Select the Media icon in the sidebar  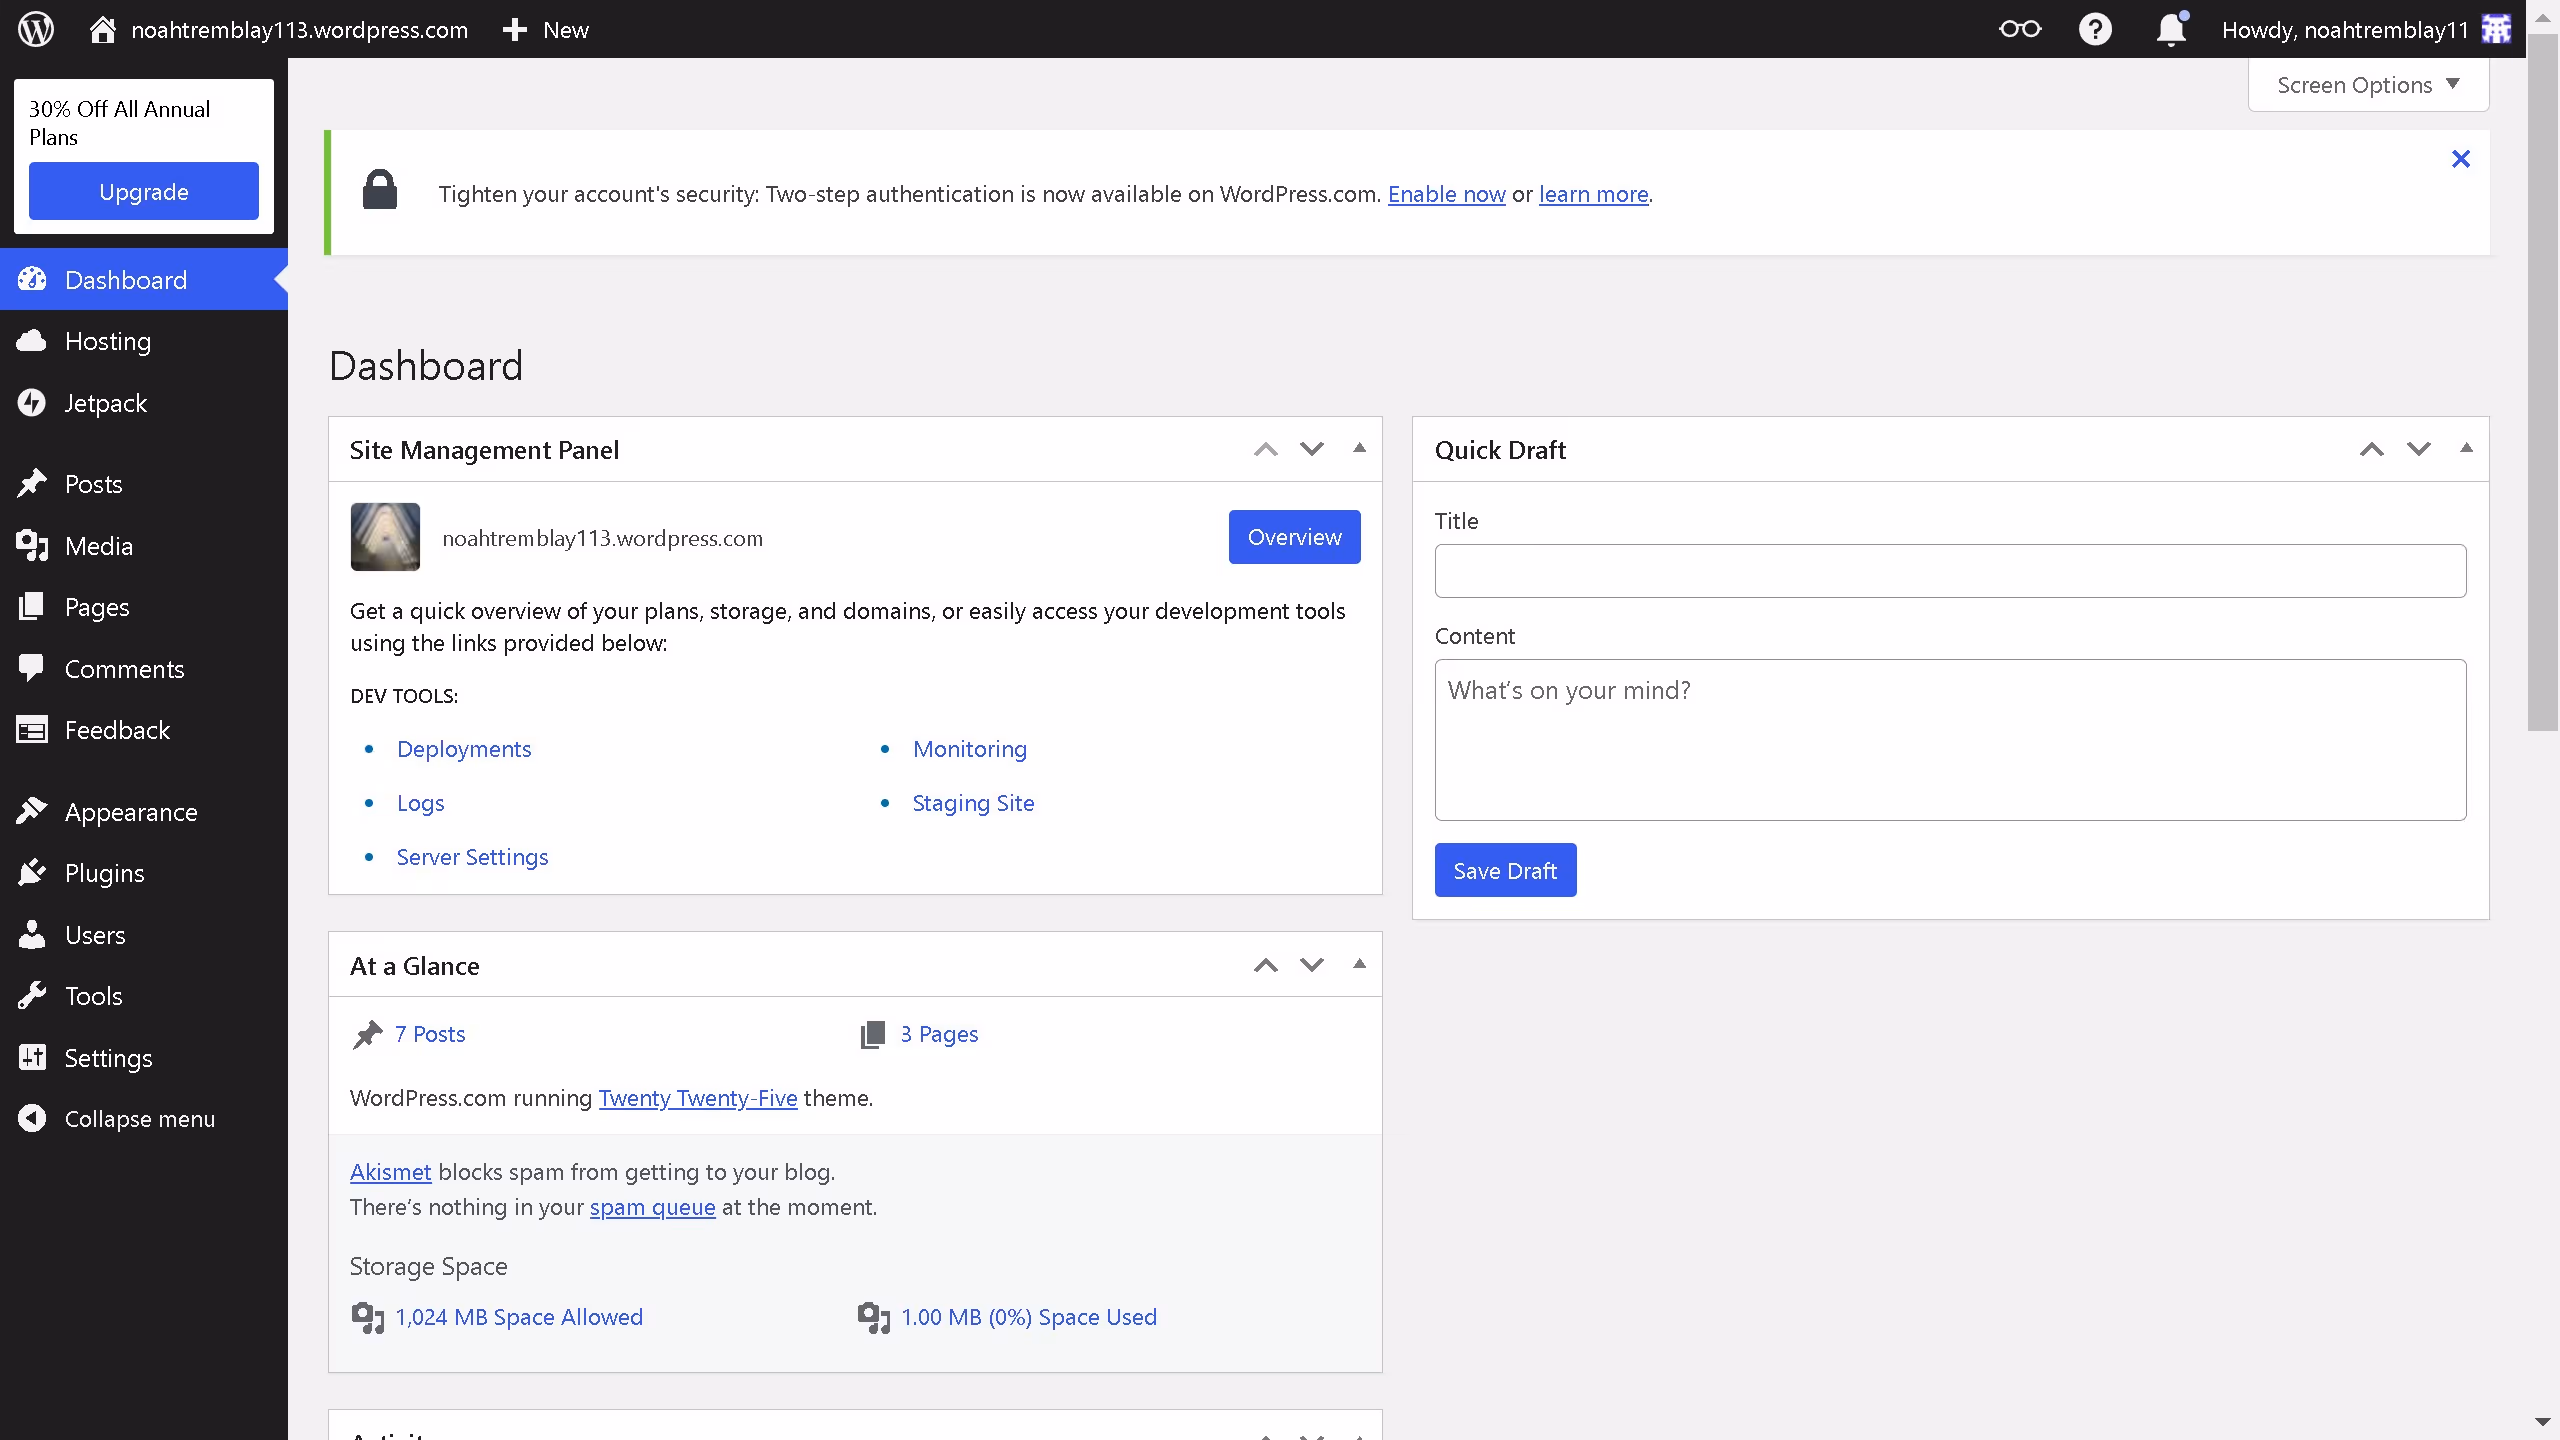31,545
